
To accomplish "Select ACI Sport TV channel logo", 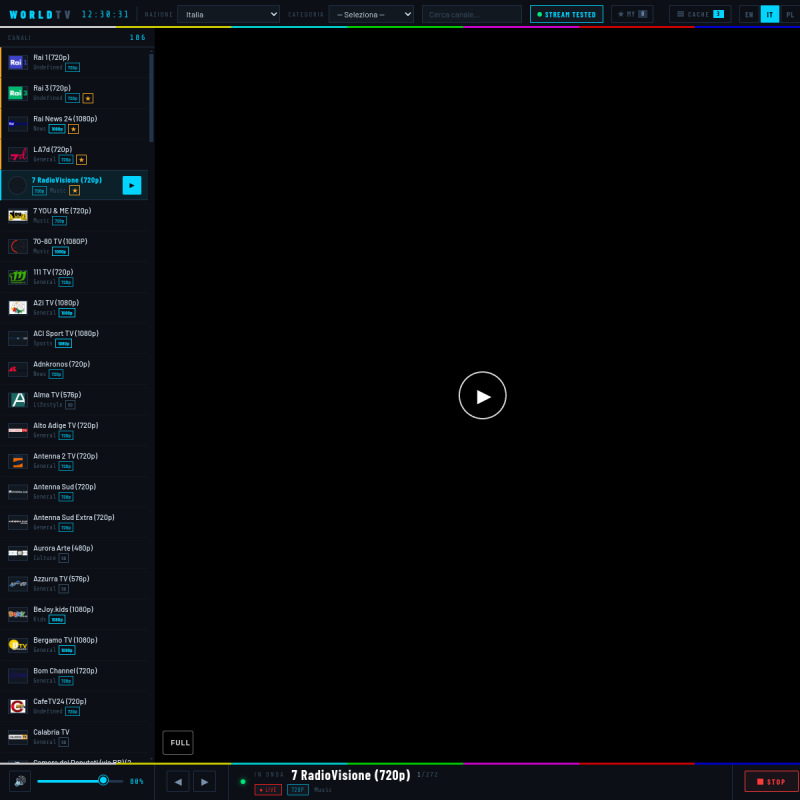I will [18, 338].
